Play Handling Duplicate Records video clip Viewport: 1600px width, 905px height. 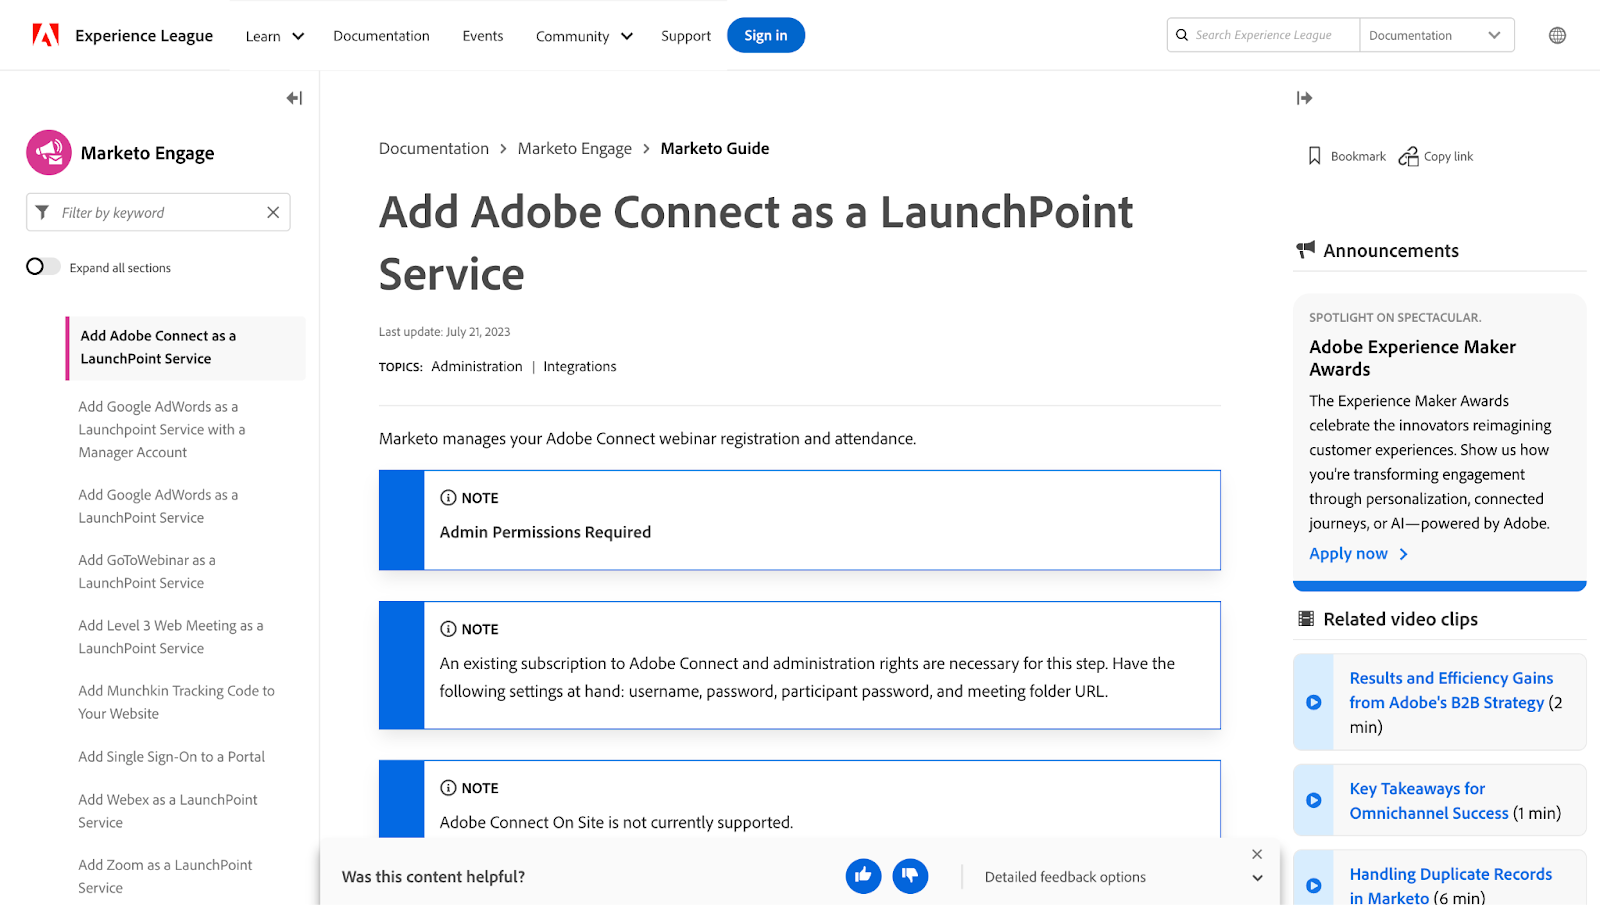(x=1314, y=886)
